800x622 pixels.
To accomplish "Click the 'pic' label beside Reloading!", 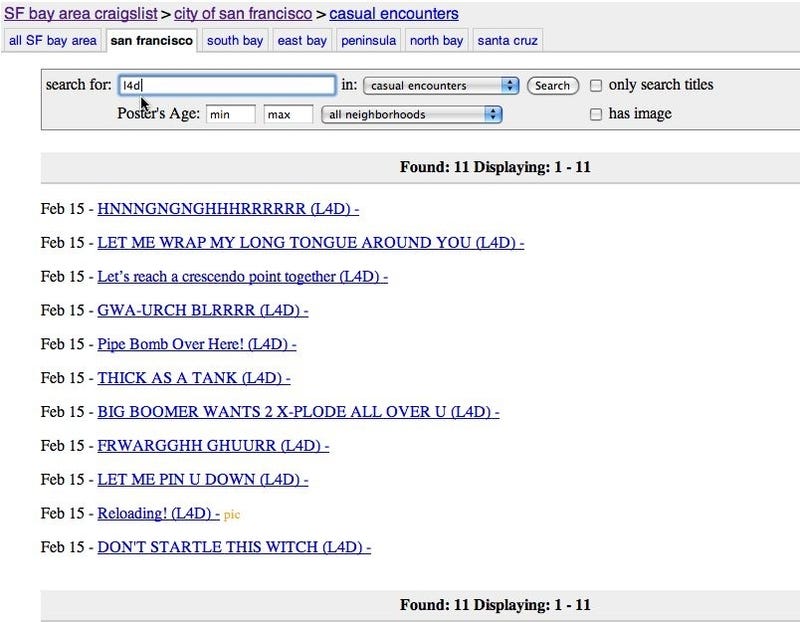I will [x=232, y=514].
